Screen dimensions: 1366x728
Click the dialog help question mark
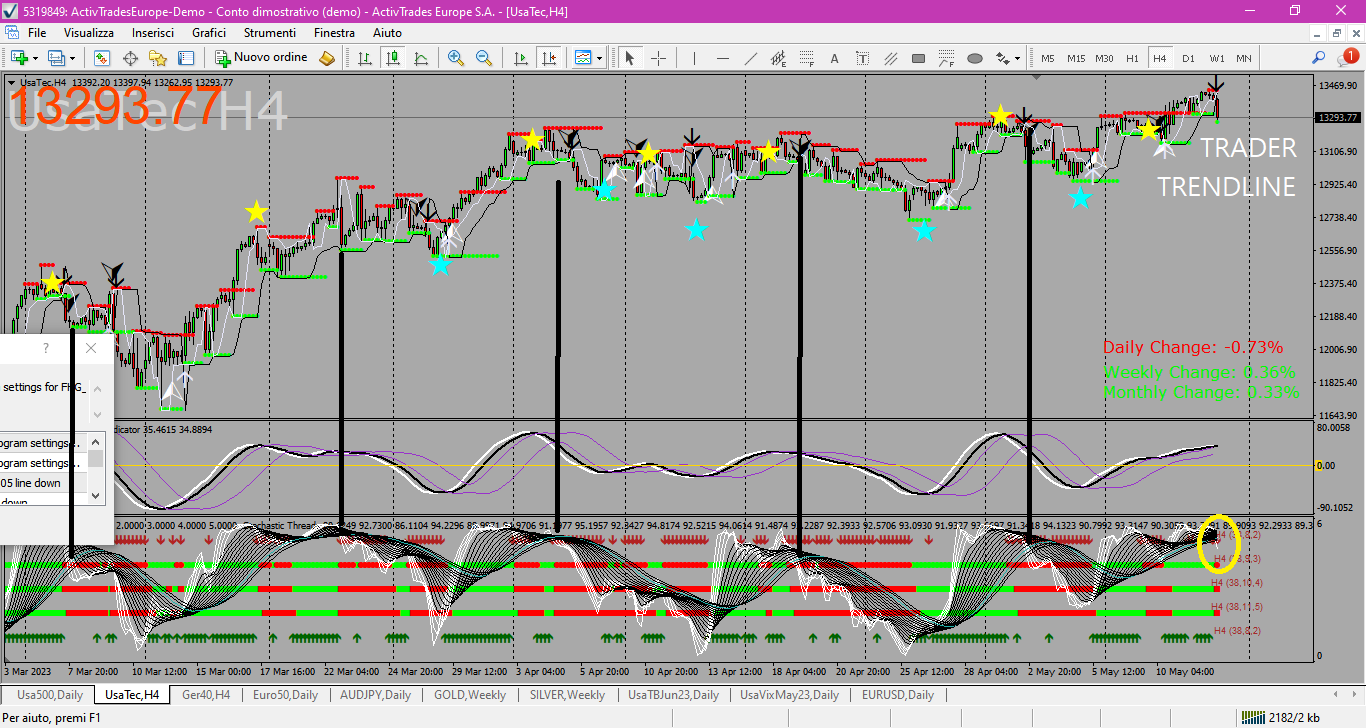[46, 348]
